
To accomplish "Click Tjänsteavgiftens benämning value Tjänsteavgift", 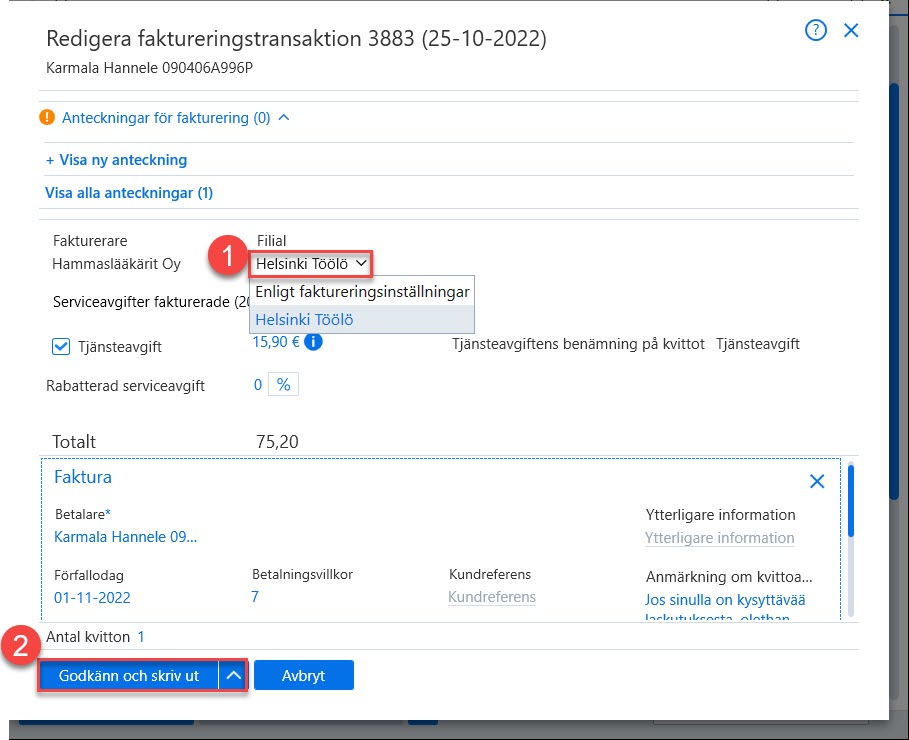I will 758,344.
